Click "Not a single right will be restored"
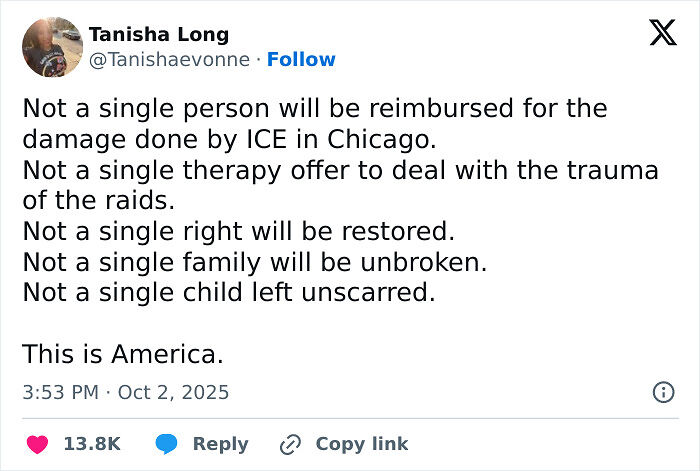Viewport: 700px width, 471px height. tap(238, 231)
